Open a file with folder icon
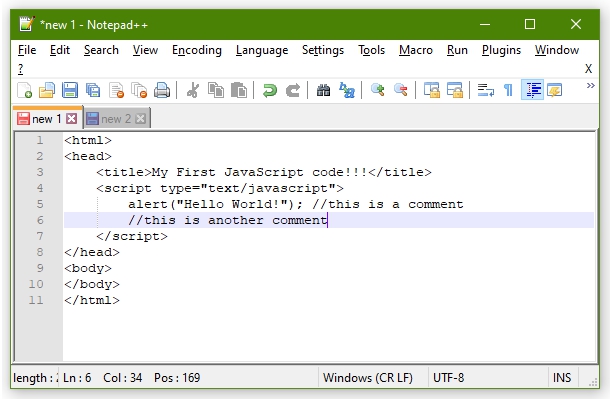The width and height of the screenshot is (610, 399). click(x=47, y=90)
